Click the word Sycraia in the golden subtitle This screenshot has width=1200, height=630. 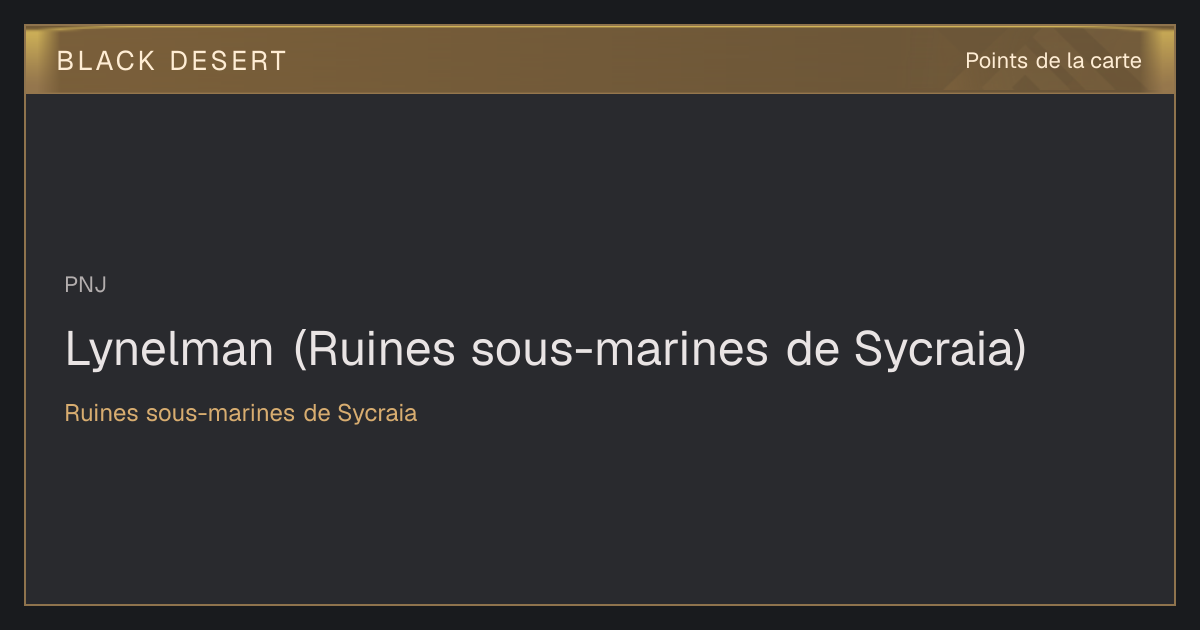tap(377, 413)
